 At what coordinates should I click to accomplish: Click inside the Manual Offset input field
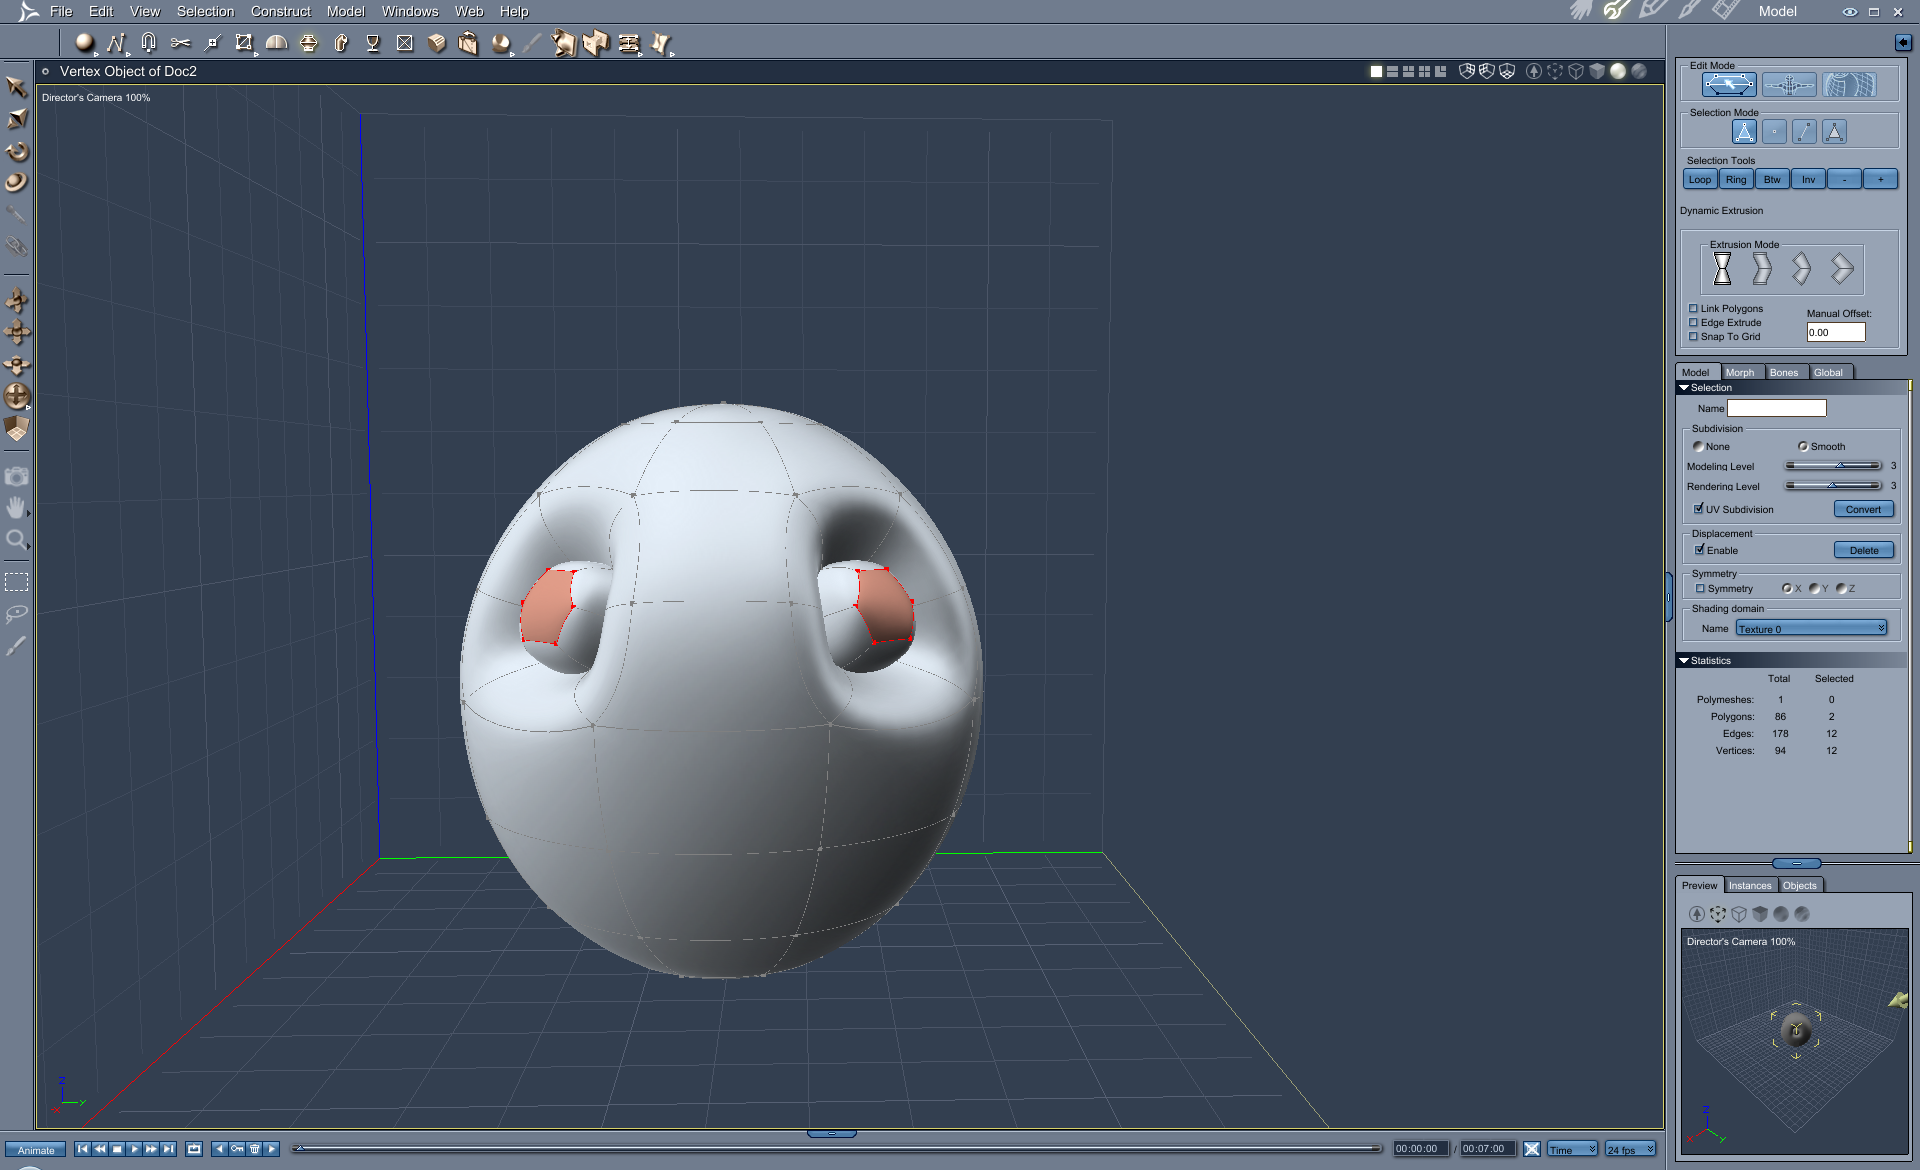pos(1835,332)
